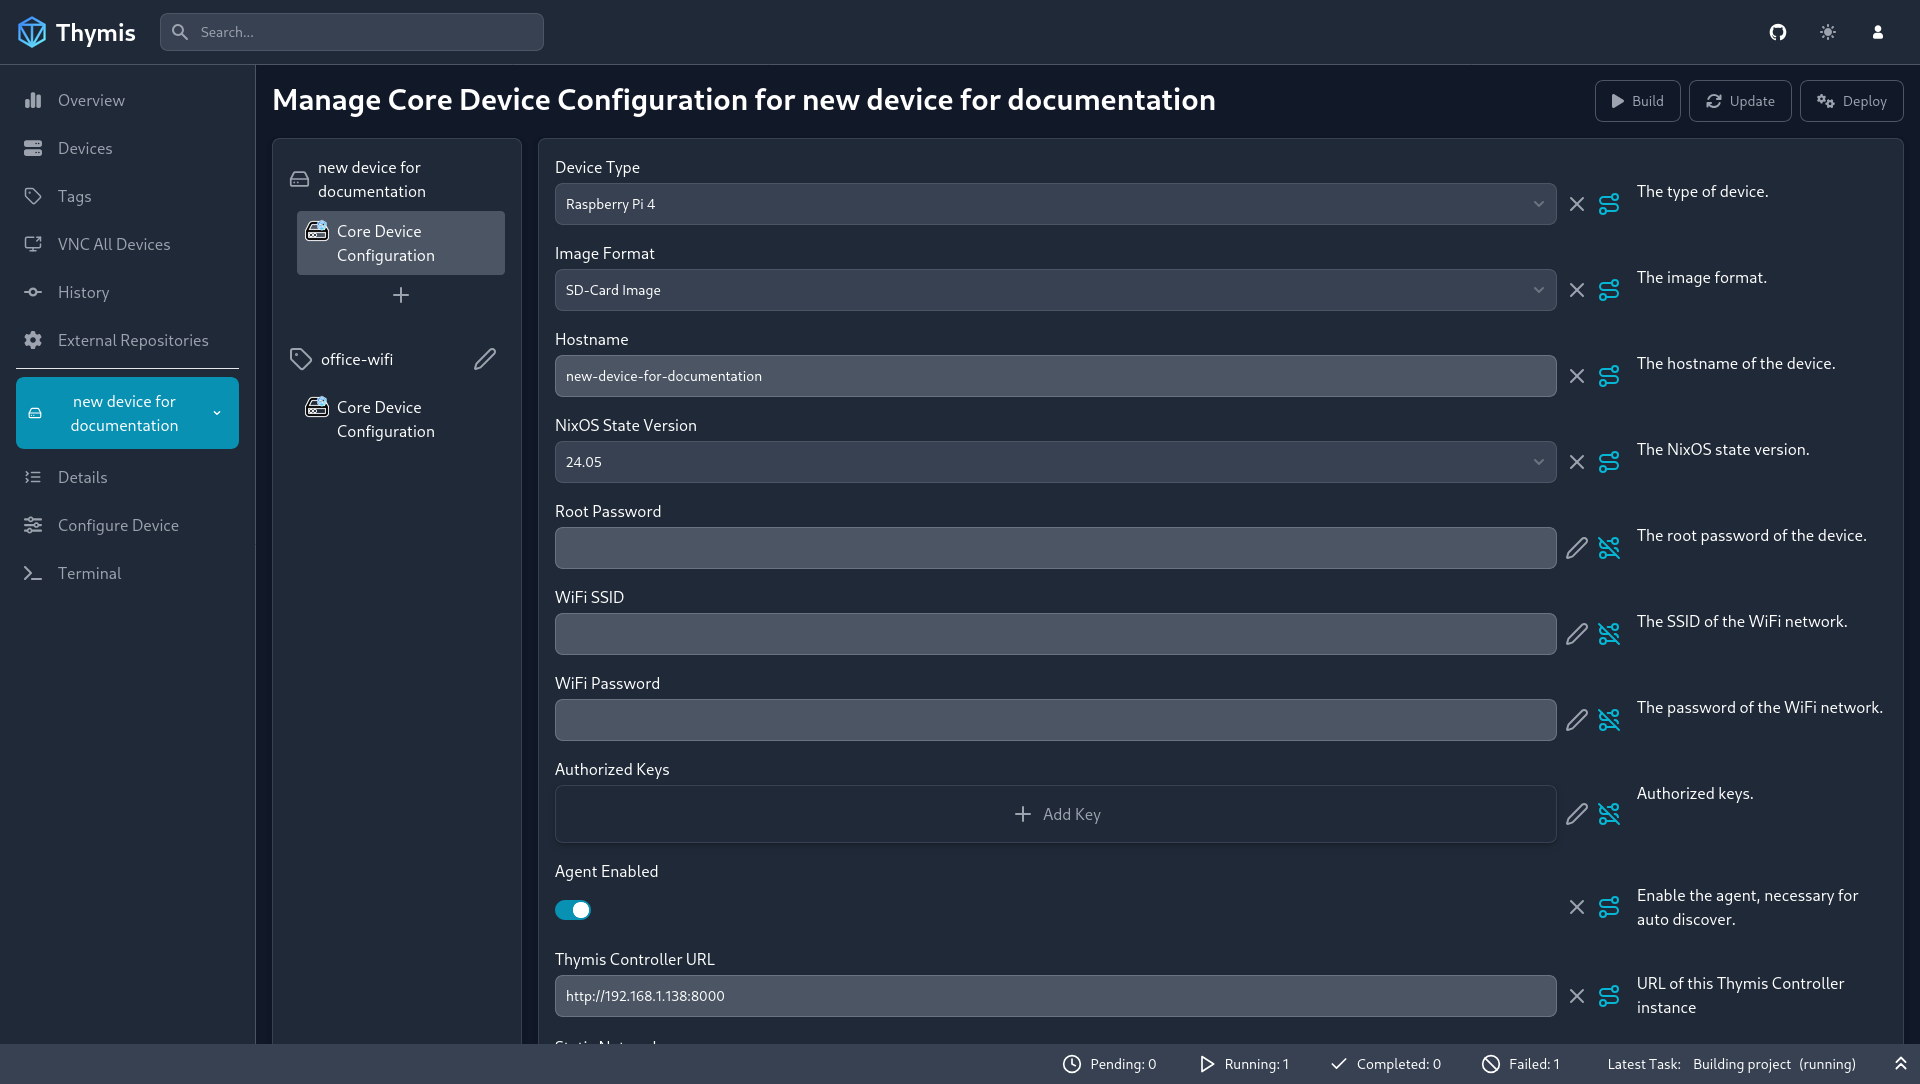Click Hostname input field to edit
Screen dimensions: 1920x1084
point(1055,376)
